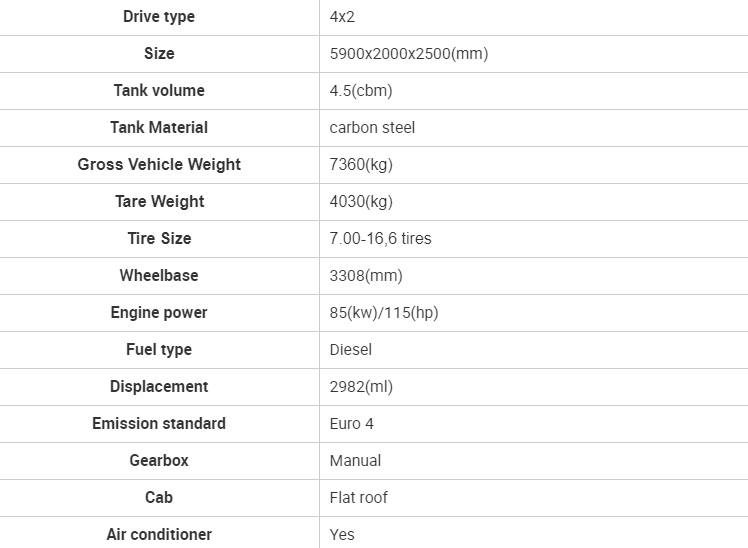Screen dimensions: 748x548
Task: Select the Gross Vehicle Weight label
Action: point(159,165)
